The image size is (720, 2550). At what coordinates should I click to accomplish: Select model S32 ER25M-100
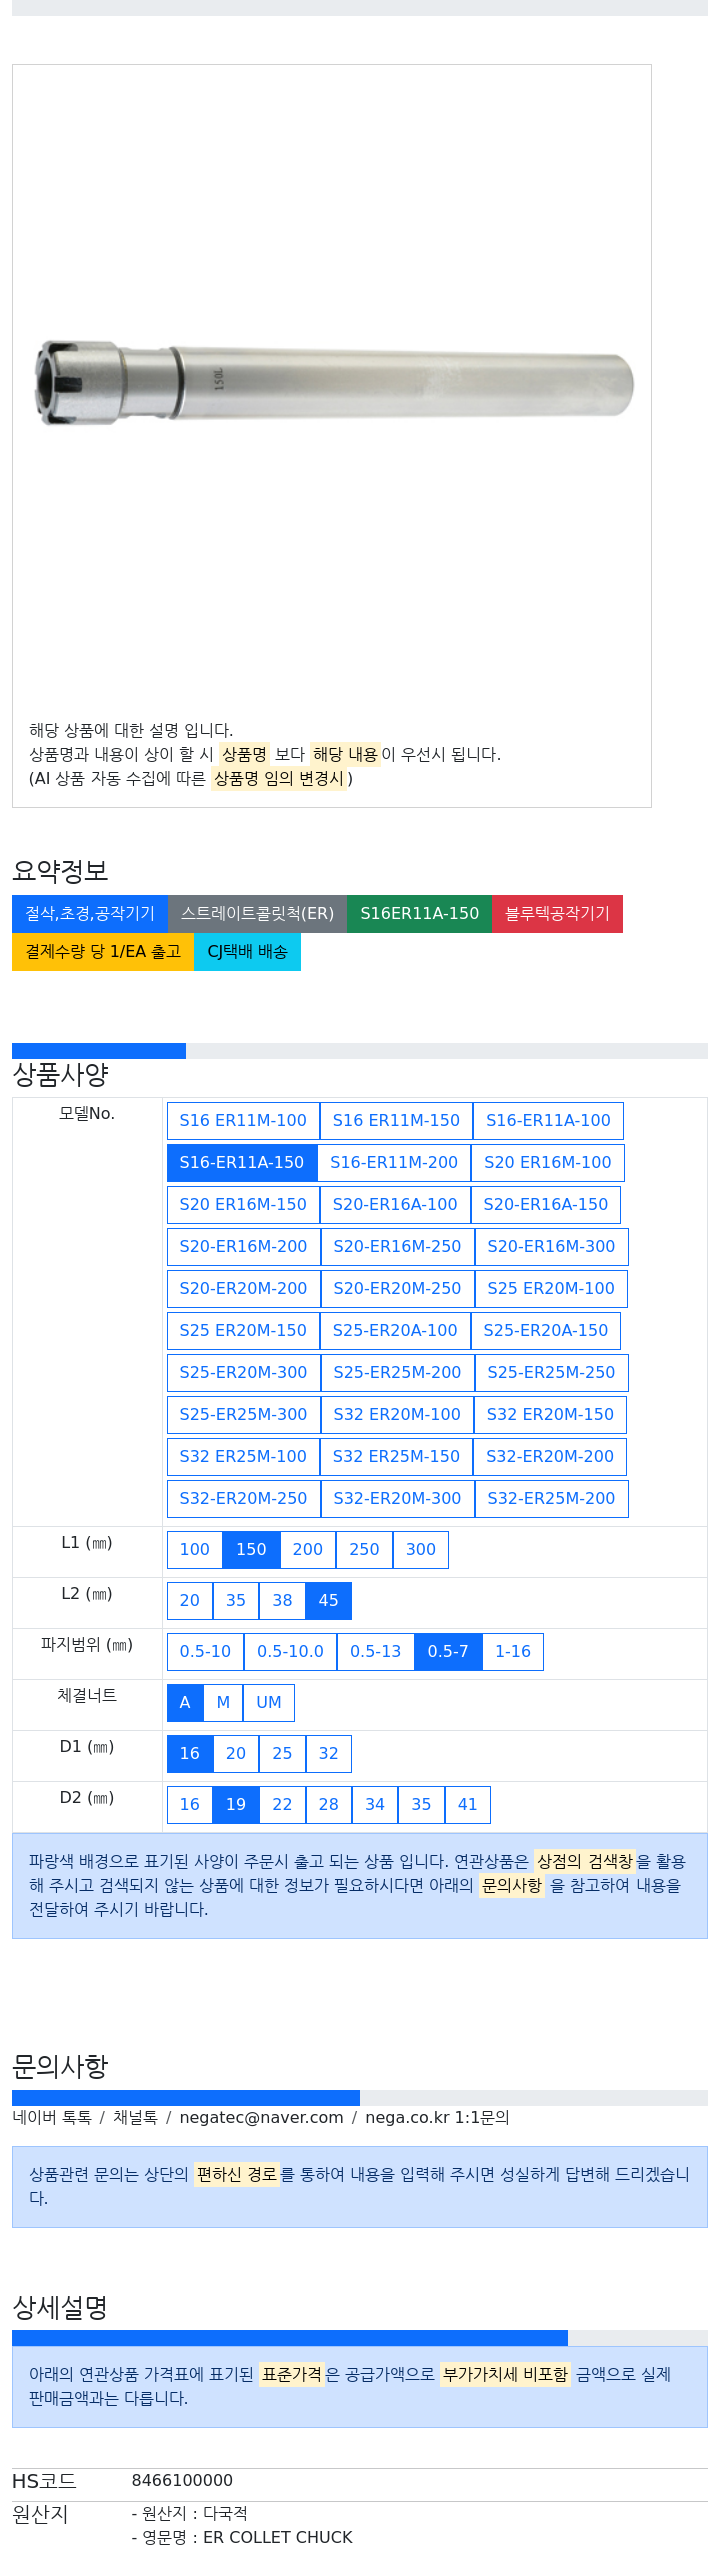point(243,1456)
